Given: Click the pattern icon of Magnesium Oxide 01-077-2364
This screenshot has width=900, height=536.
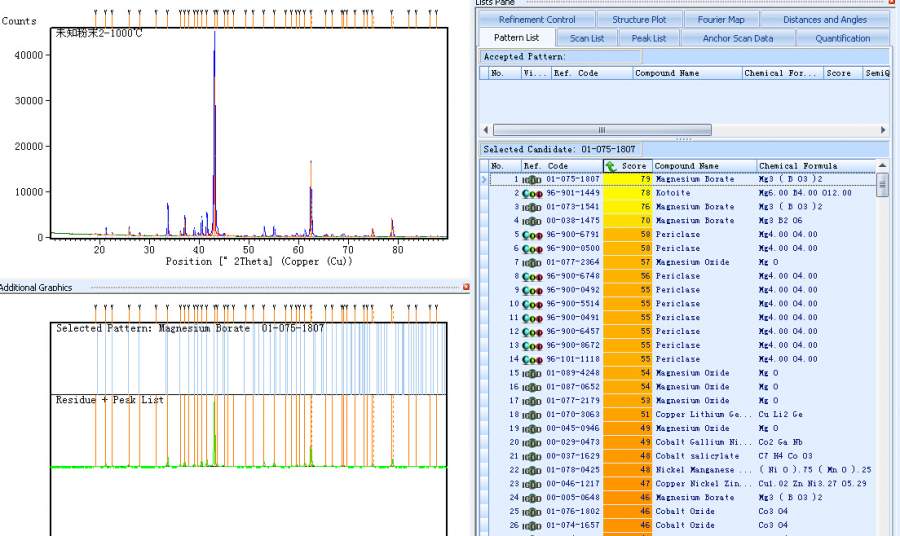Looking at the screenshot, I should 532,262.
